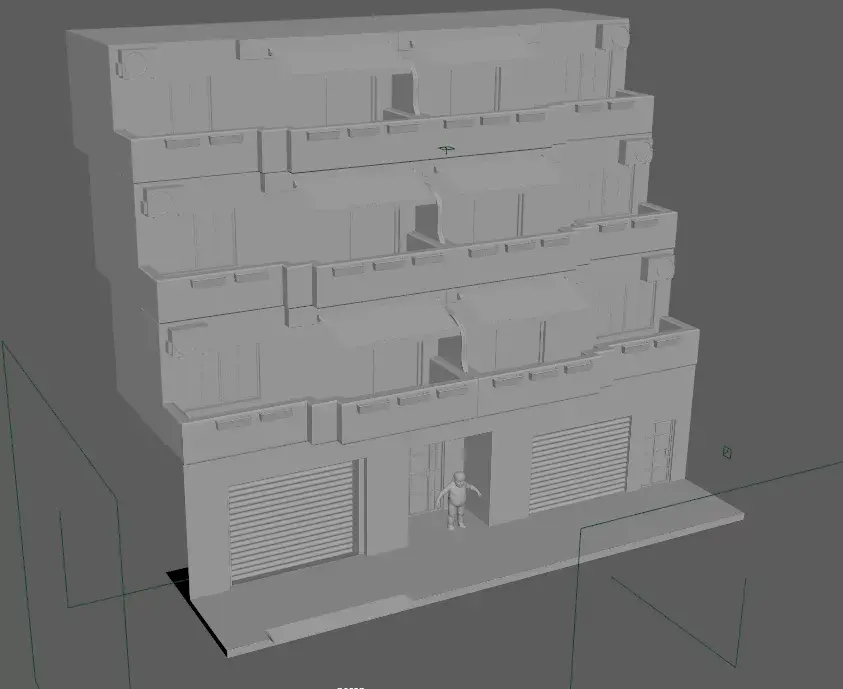Select the green locator above the middle balcony

(x=446, y=151)
